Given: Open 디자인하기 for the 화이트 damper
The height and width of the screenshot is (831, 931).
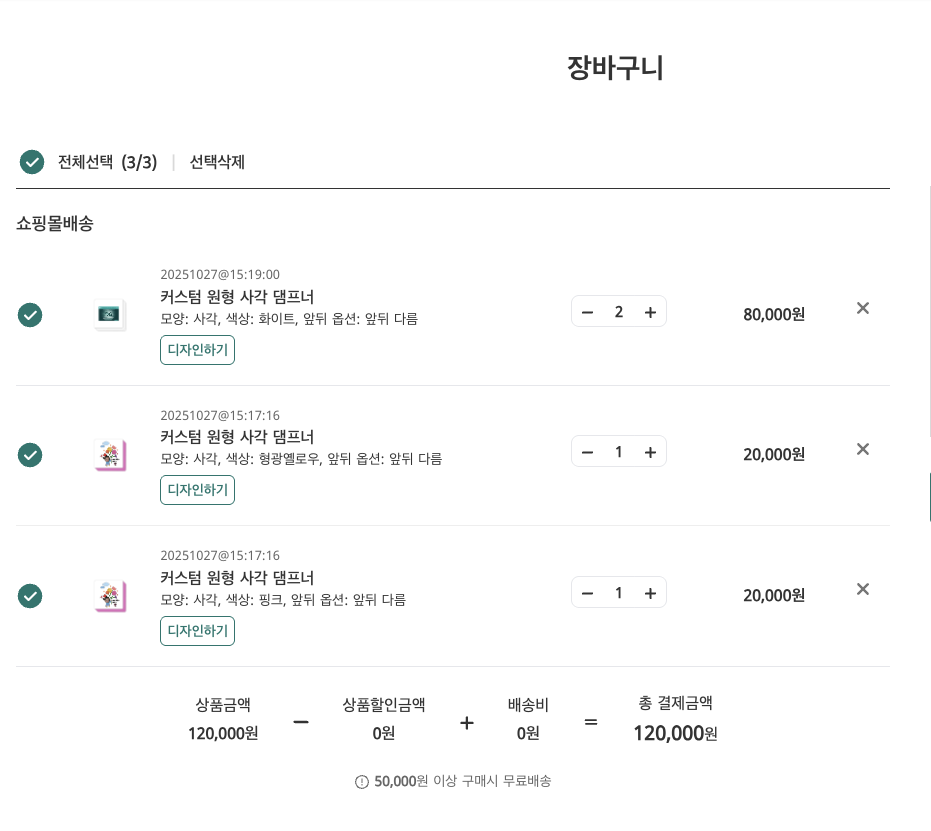Looking at the screenshot, I should (197, 350).
